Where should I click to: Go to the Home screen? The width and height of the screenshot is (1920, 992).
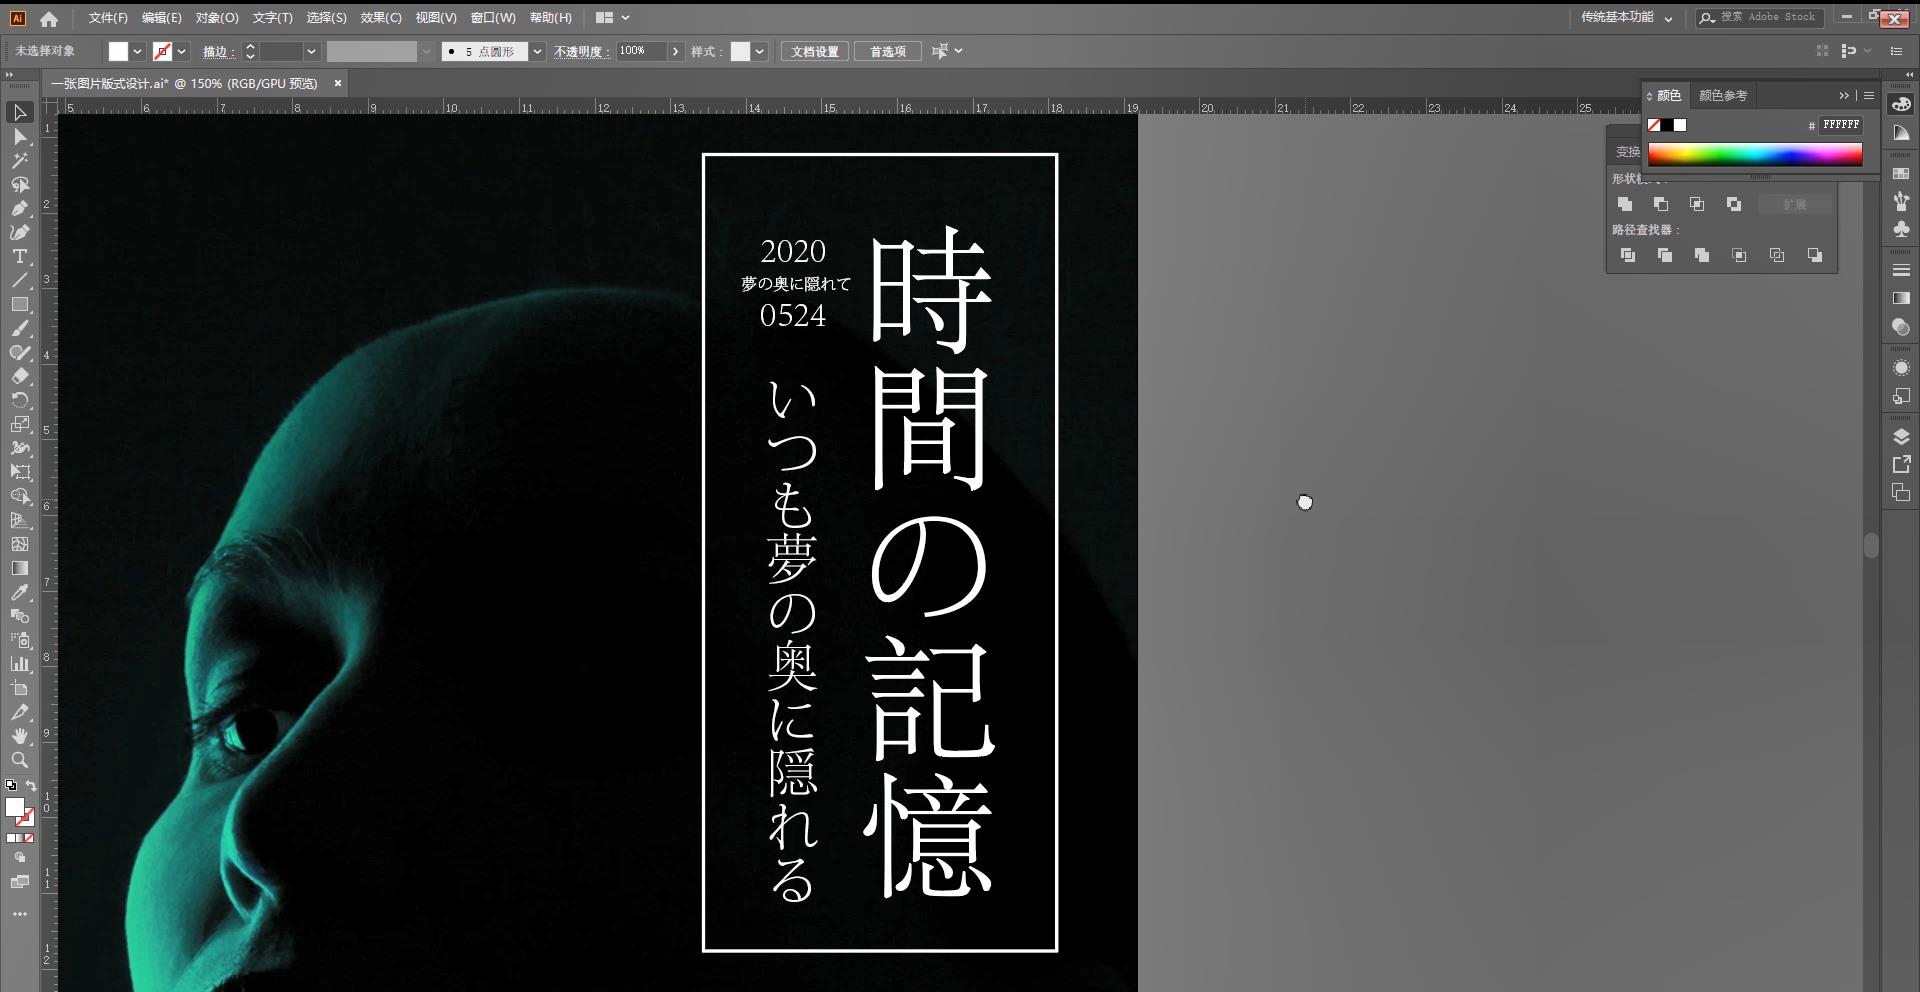(x=49, y=18)
